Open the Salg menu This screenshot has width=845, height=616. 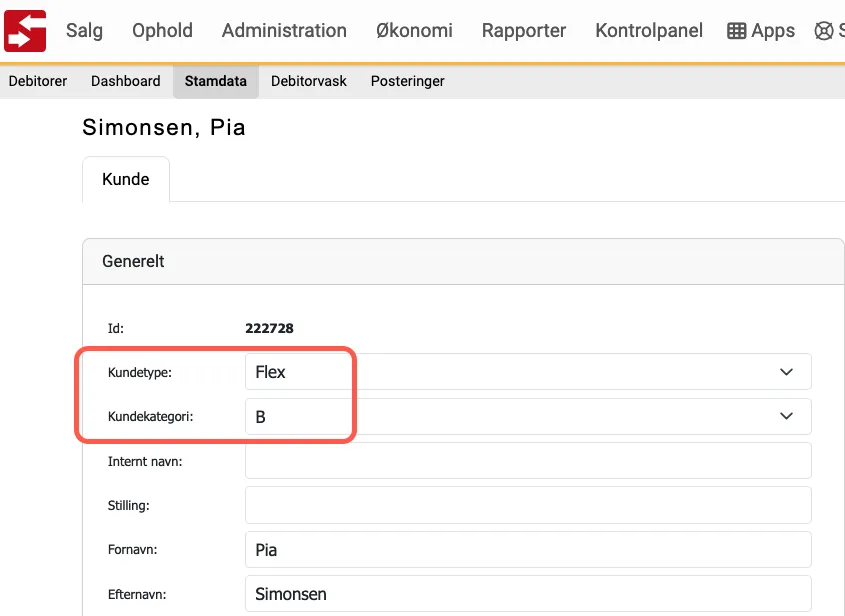[84, 31]
